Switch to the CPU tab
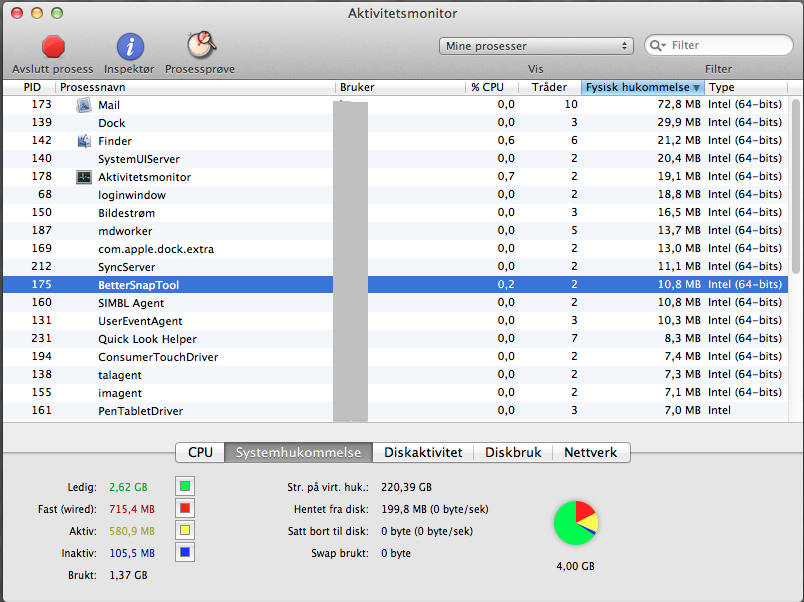Screen dimensions: 804x602 pos(200,452)
